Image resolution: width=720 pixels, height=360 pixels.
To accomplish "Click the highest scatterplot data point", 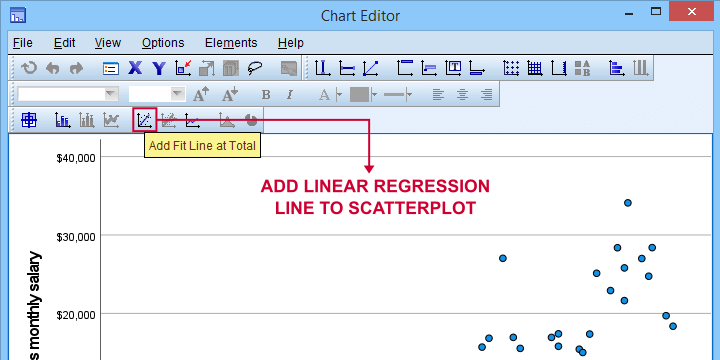I will 628,202.
